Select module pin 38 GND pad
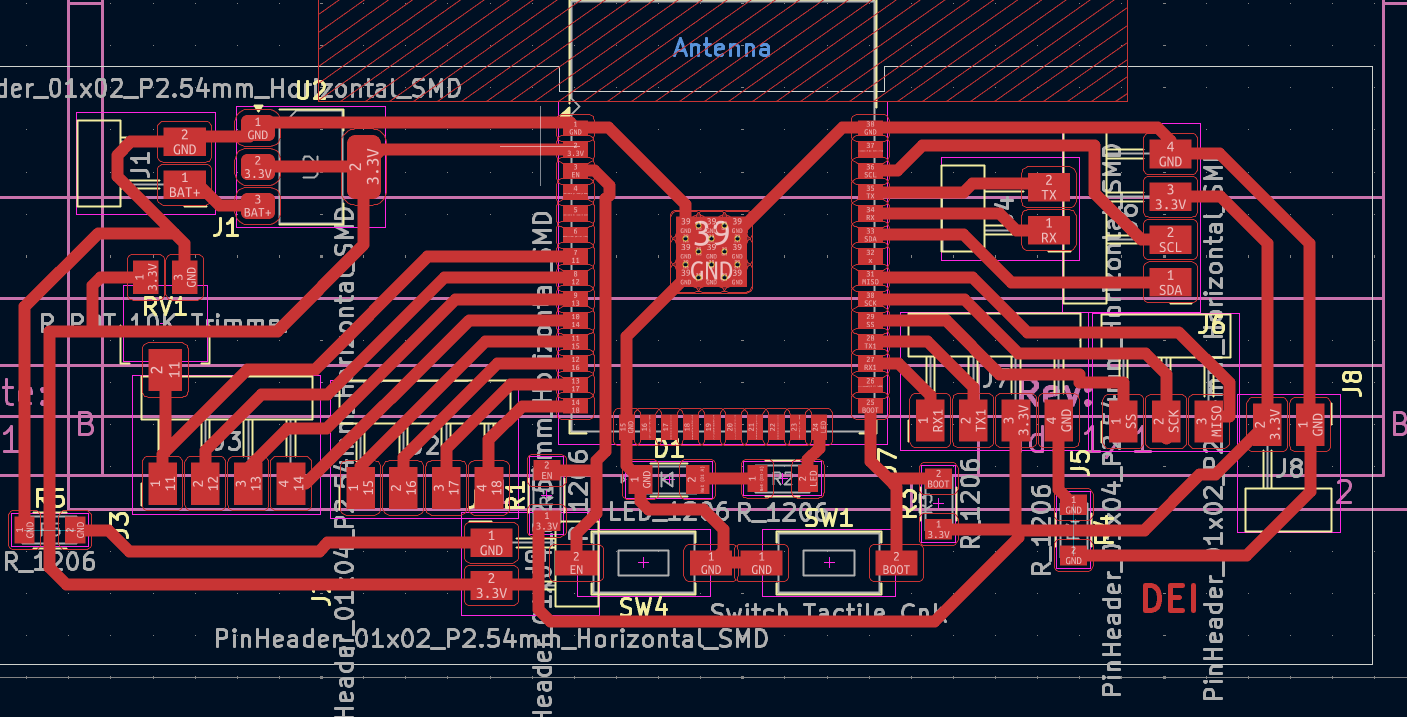Viewport: 1407px width, 717px height. point(870,128)
